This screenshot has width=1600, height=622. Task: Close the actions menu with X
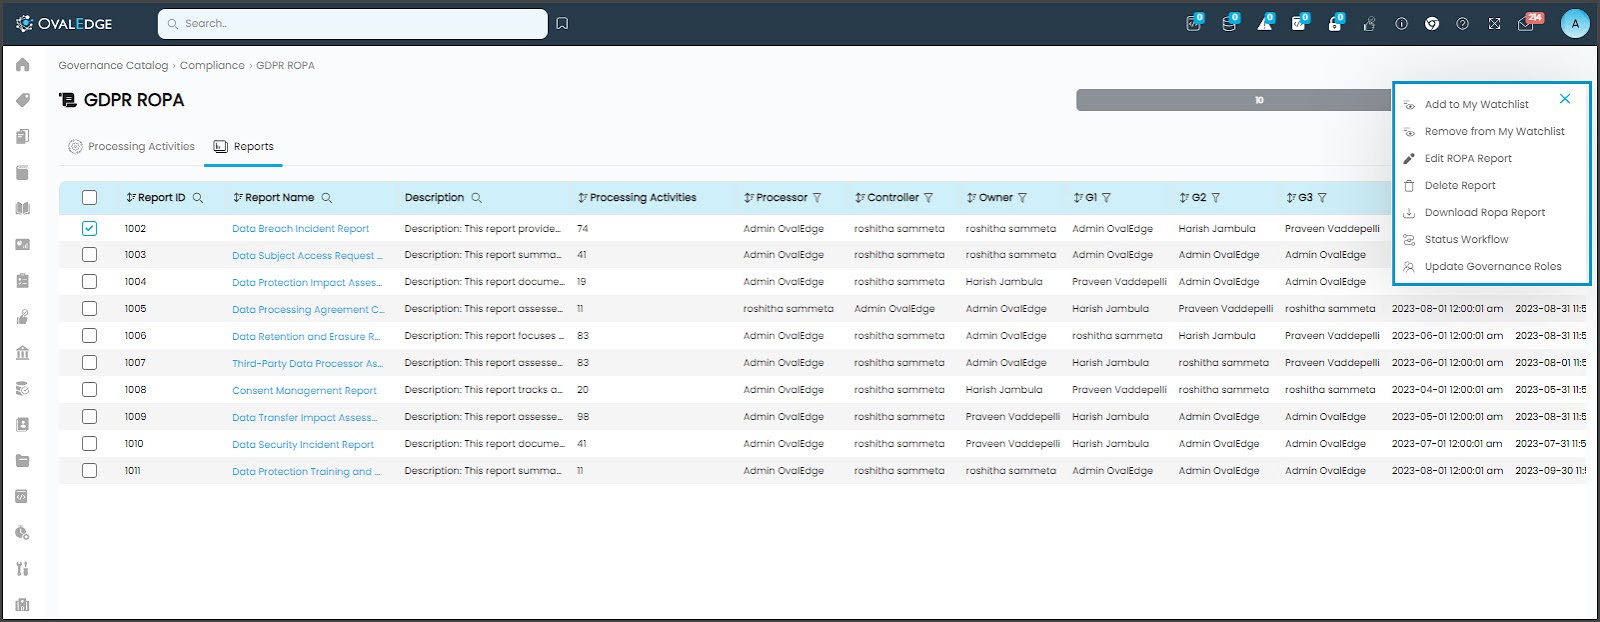pos(1565,99)
